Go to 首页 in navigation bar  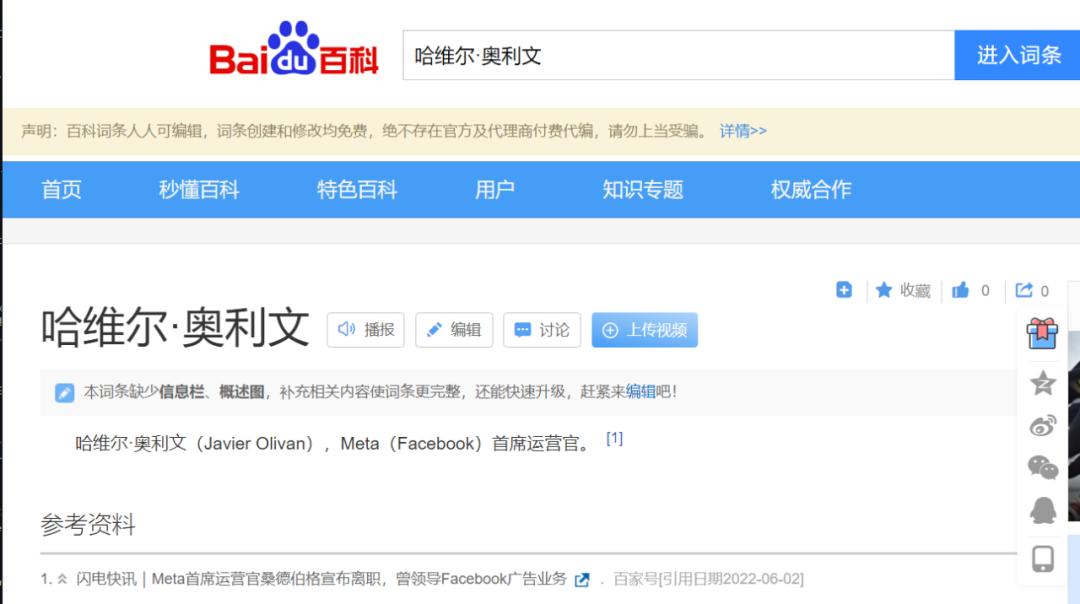tap(61, 189)
